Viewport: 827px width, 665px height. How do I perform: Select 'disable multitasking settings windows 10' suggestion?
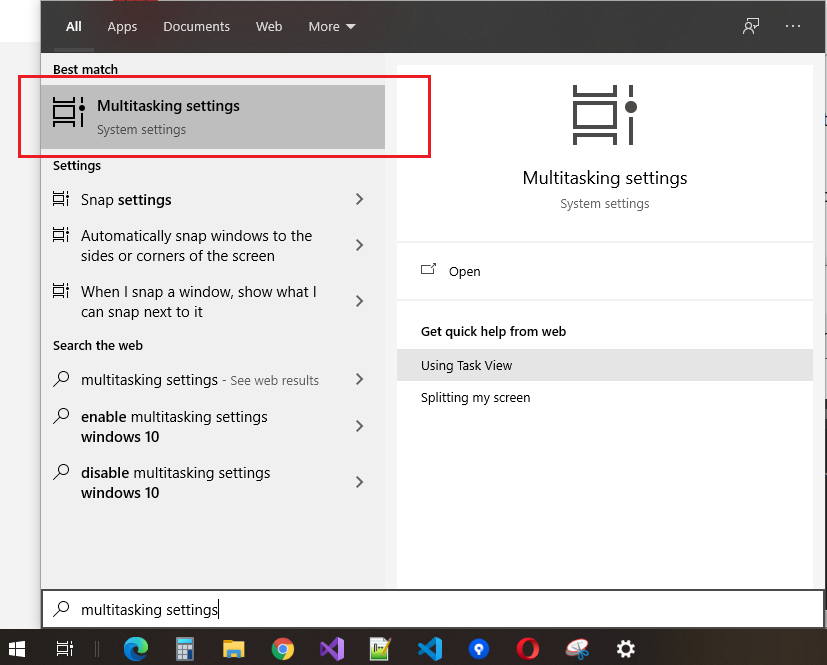pyautogui.click(x=176, y=483)
